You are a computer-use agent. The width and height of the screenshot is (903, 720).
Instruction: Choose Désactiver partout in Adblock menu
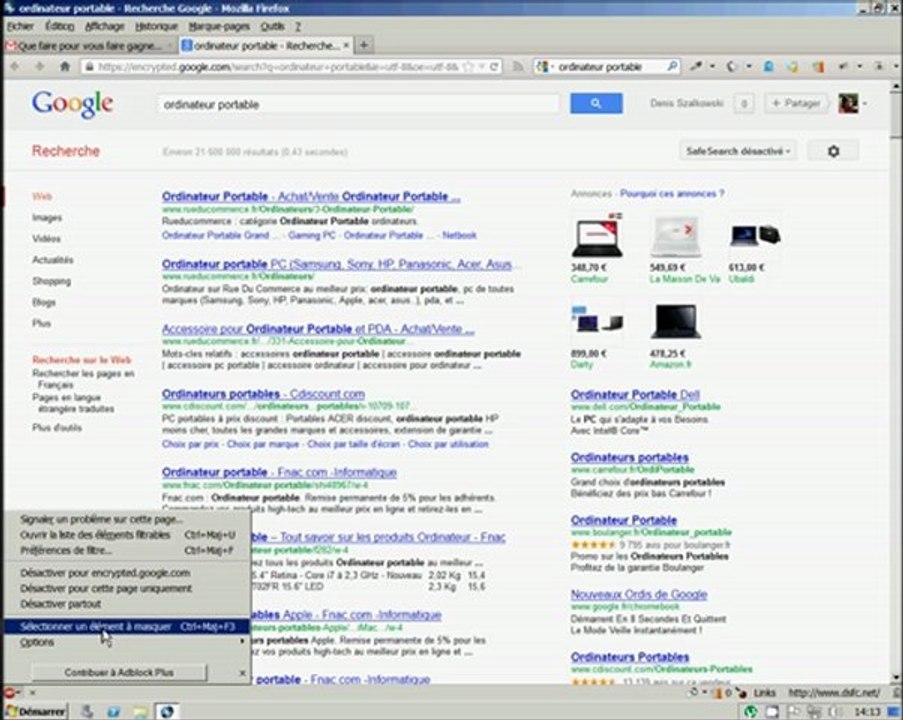click(127, 604)
